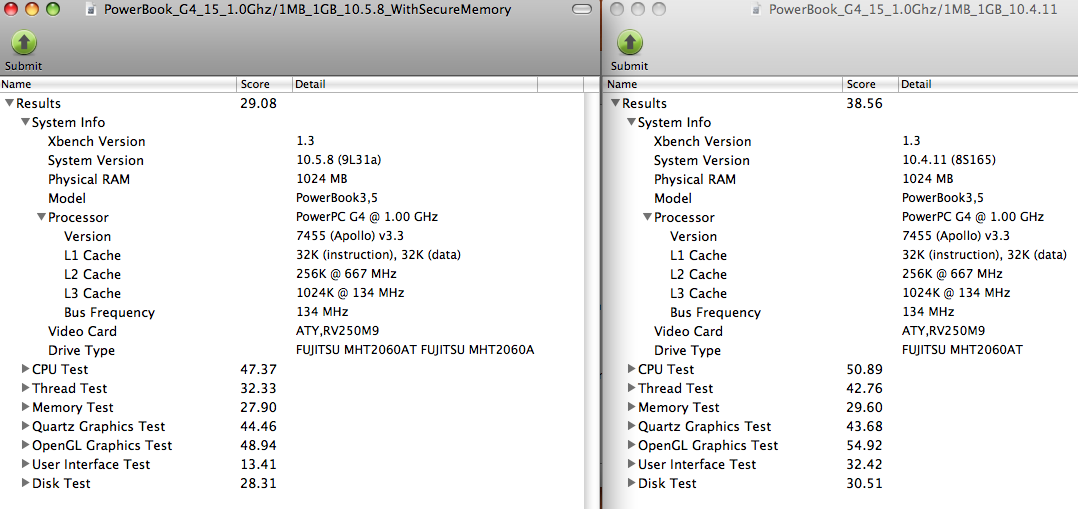Expand CPU Test scoring 50.89

click(632, 369)
